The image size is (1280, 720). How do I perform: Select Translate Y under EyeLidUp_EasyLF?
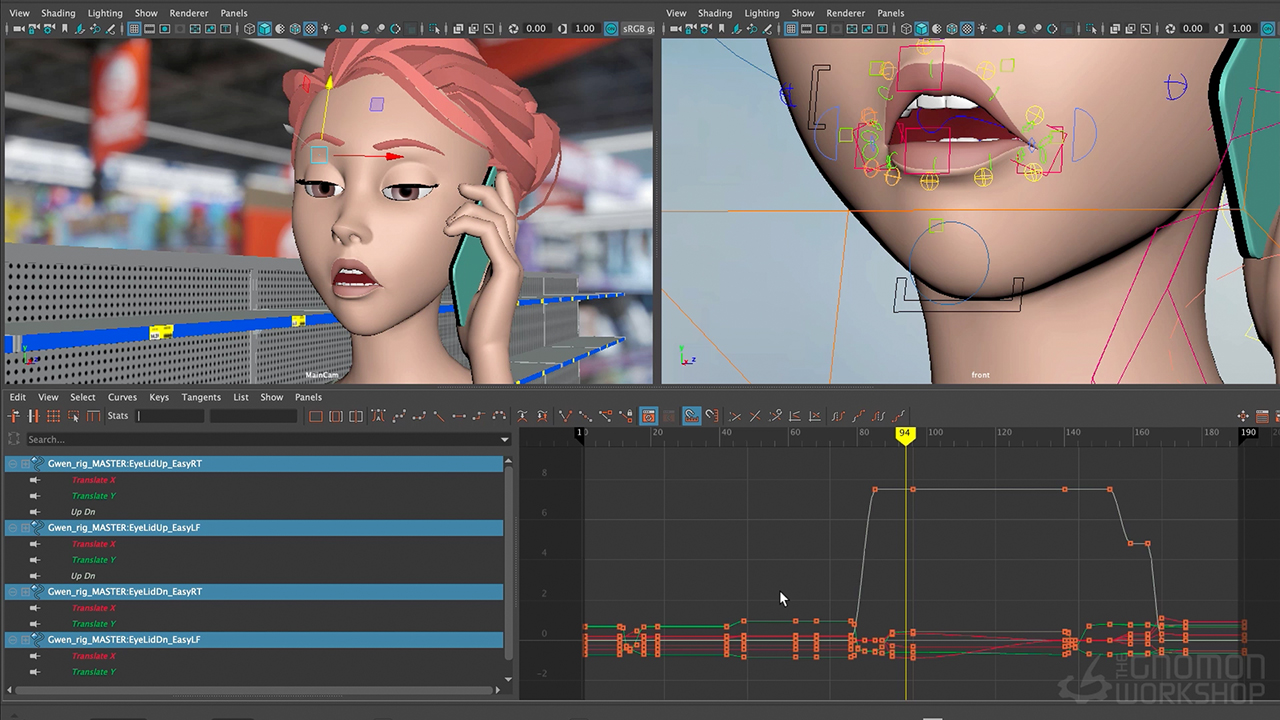pos(94,560)
